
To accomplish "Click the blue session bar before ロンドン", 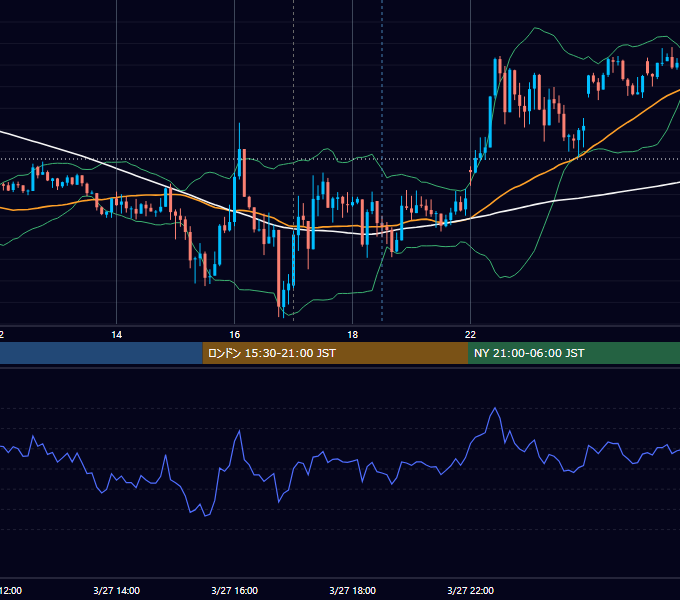I will [101, 353].
